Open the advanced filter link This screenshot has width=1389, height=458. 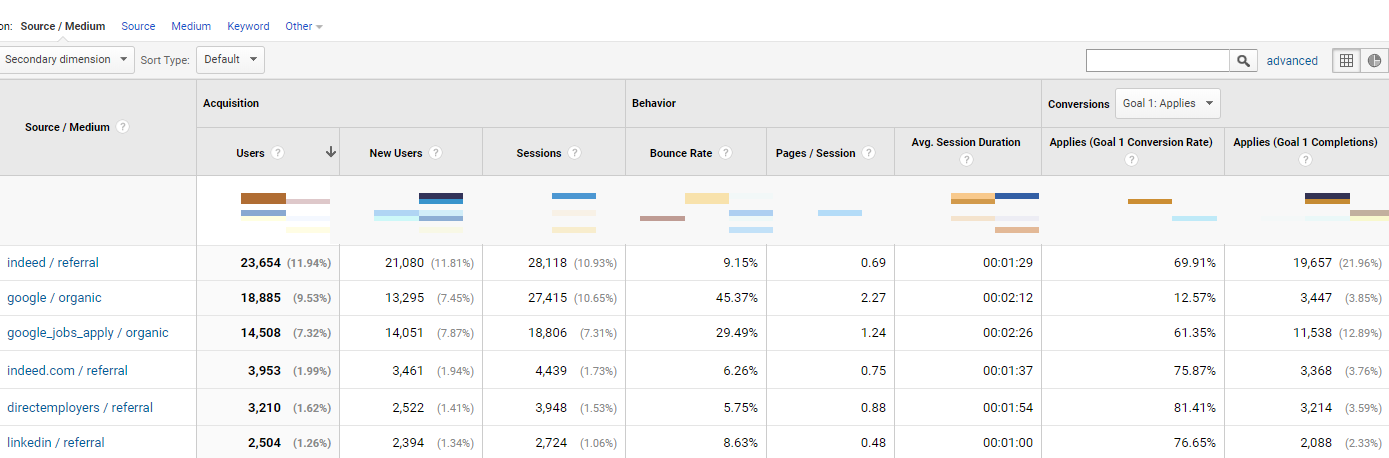1292,61
